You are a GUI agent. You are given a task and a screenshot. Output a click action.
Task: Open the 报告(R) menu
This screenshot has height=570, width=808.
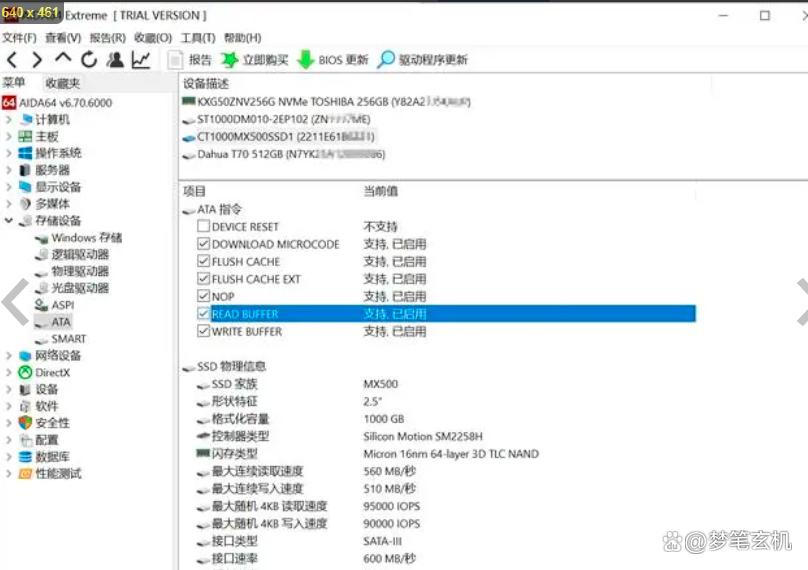click(108, 38)
